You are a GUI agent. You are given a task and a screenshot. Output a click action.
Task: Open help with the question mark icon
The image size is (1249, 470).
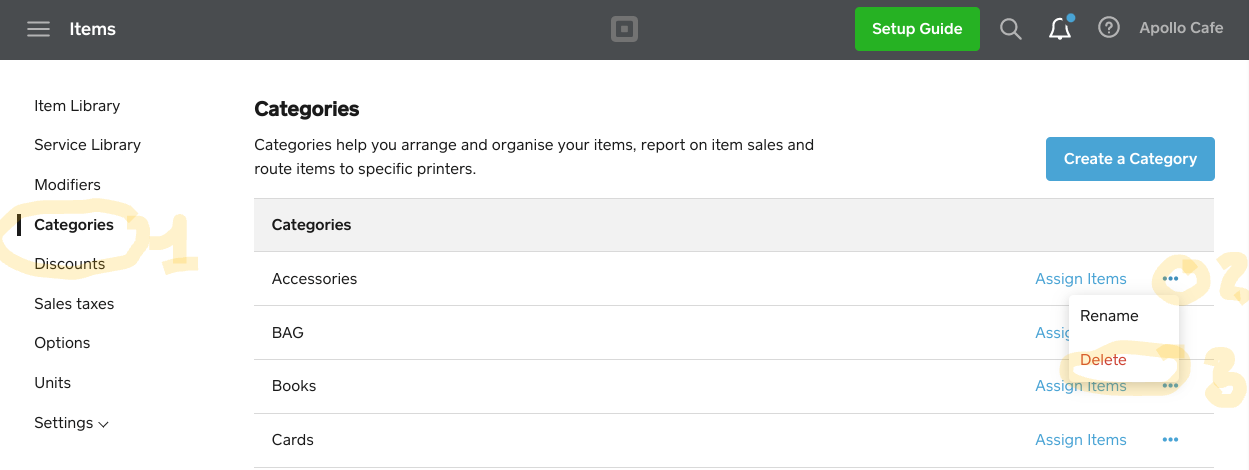(1108, 28)
